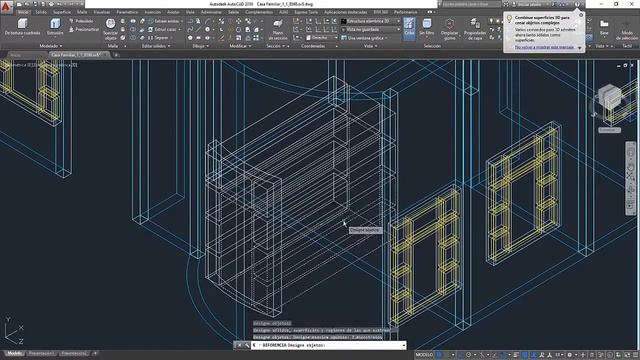
Task: Toggle the clean screen icon in status bar
Action: coord(626,355)
